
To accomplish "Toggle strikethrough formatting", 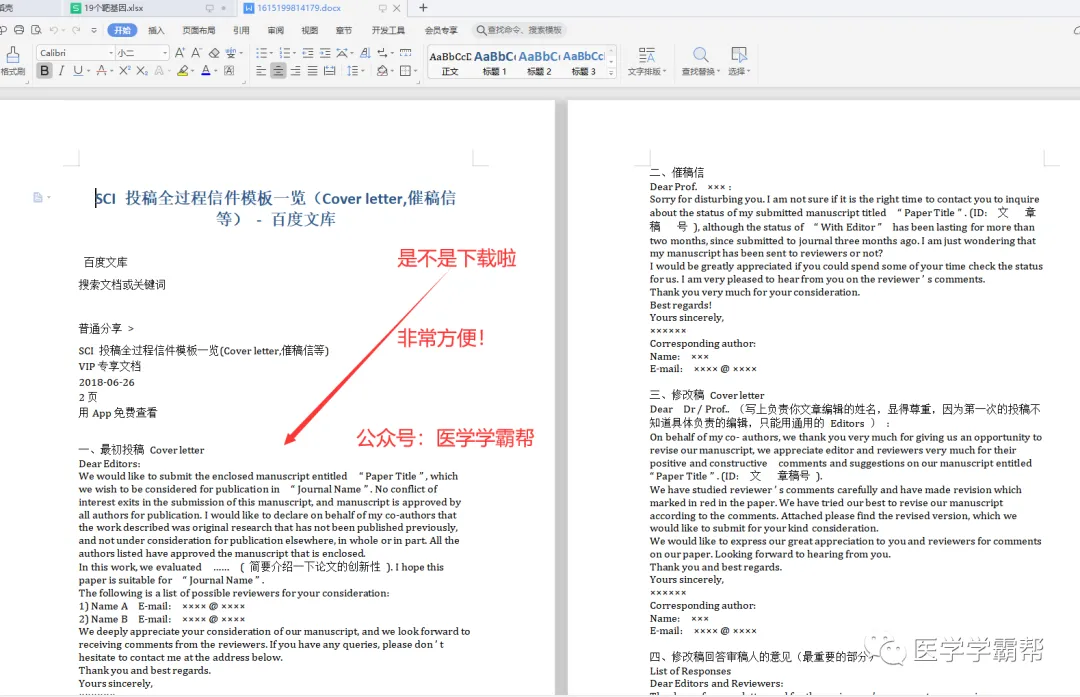I will [101, 70].
